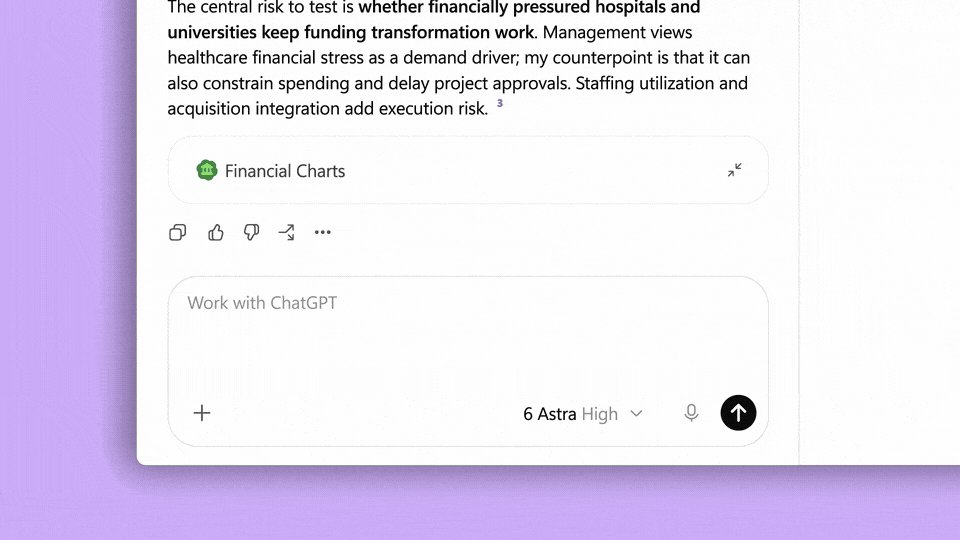Click the Financial Charts title text
Image resolution: width=960 pixels, height=540 pixels.
[x=285, y=171]
